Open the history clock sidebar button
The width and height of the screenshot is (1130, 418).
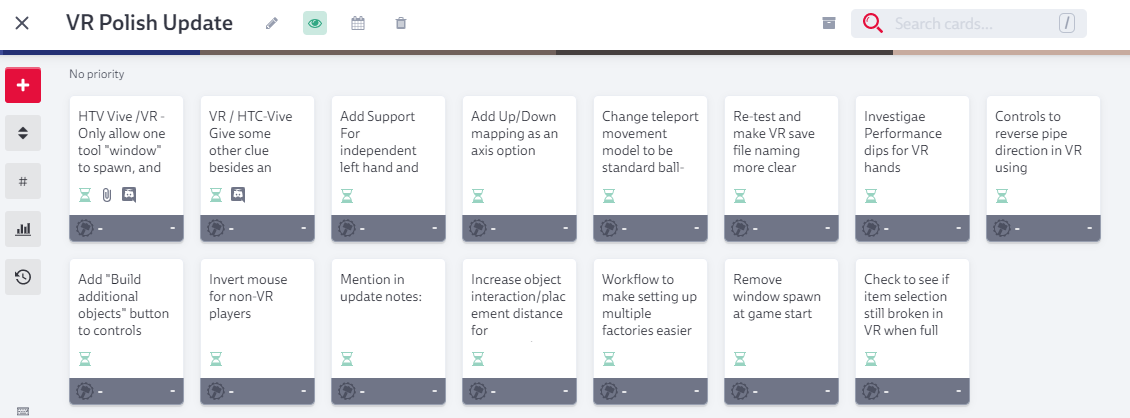pyautogui.click(x=23, y=277)
